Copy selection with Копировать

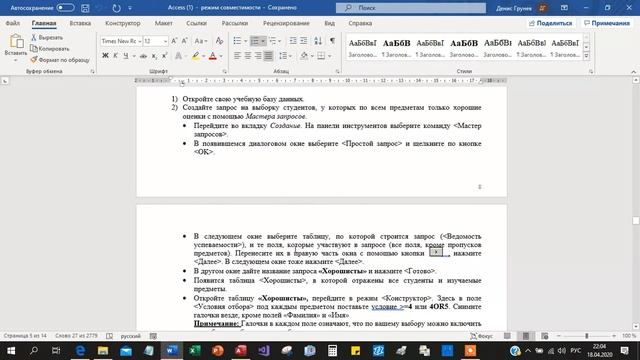coord(50,49)
